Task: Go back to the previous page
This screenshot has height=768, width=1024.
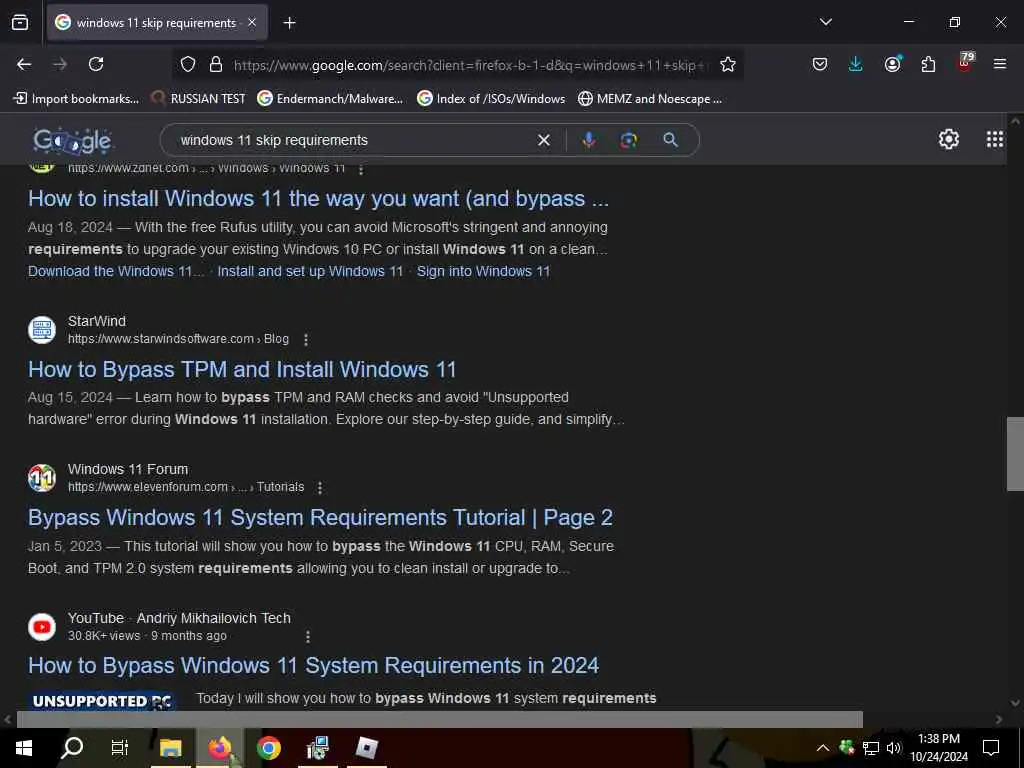Action: pyautogui.click(x=24, y=64)
